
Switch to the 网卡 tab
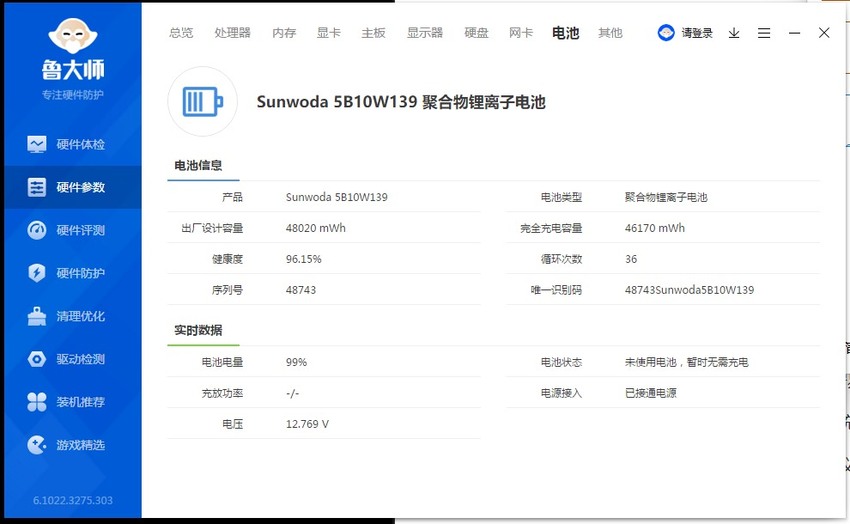(521, 33)
